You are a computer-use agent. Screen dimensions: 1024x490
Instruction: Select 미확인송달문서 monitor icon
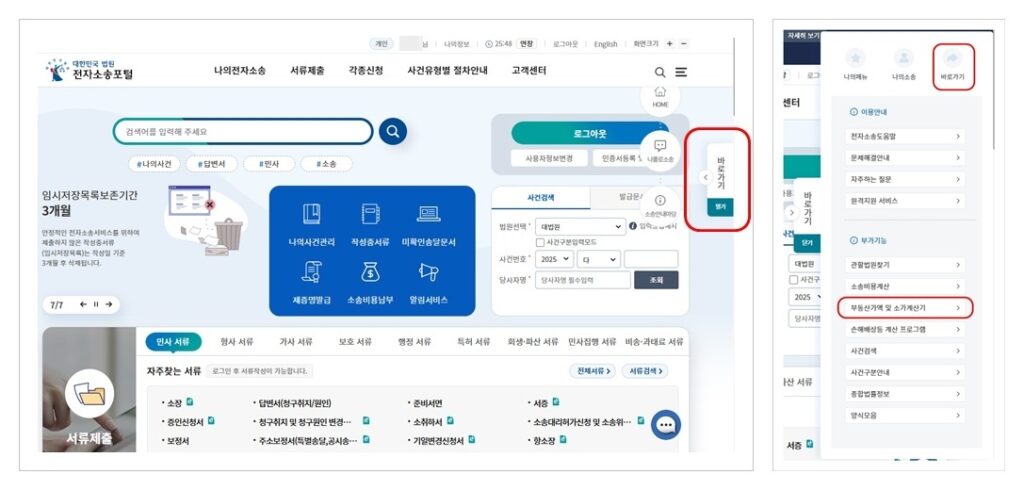coord(429,214)
